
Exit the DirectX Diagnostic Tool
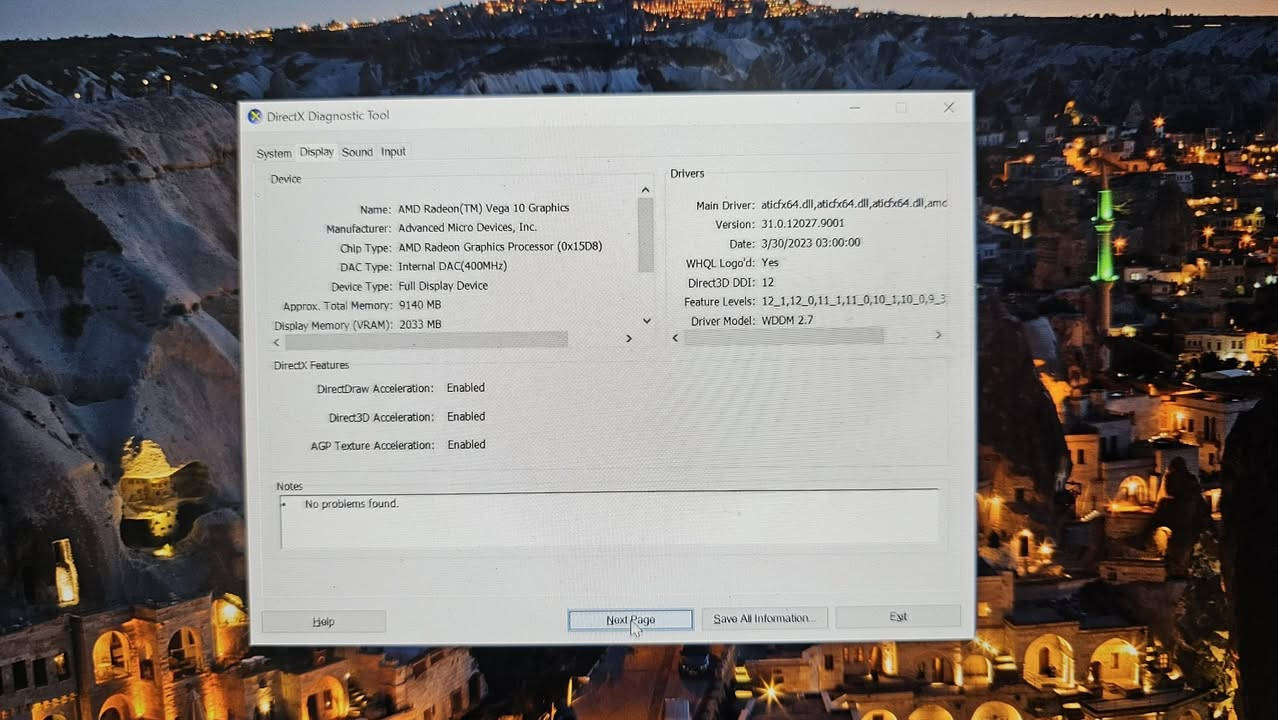[x=898, y=617]
